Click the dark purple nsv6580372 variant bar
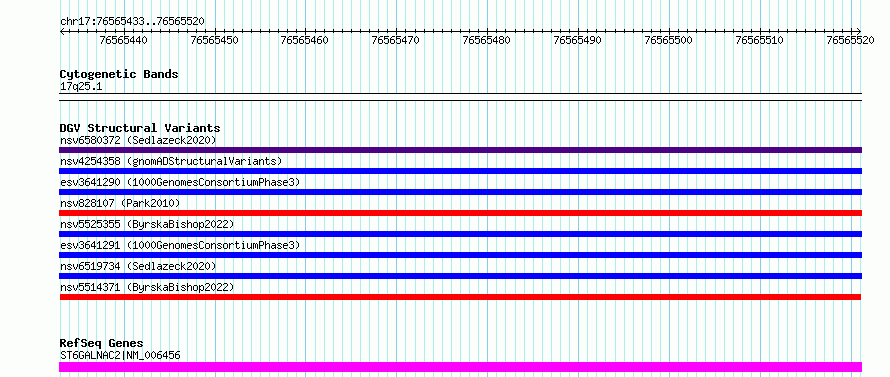Viewport: 890px width, 377px height. pyautogui.click(x=460, y=150)
